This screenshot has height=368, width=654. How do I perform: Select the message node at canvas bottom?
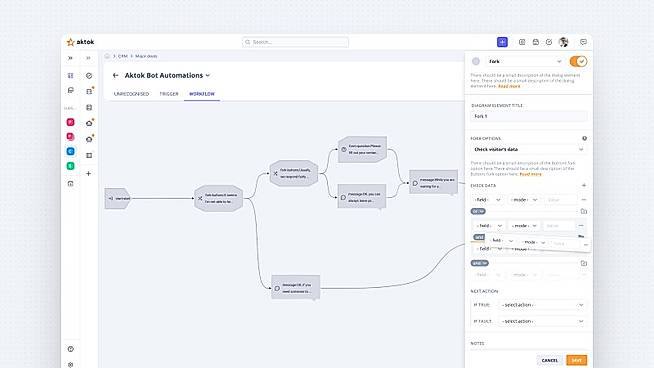click(295, 288)
